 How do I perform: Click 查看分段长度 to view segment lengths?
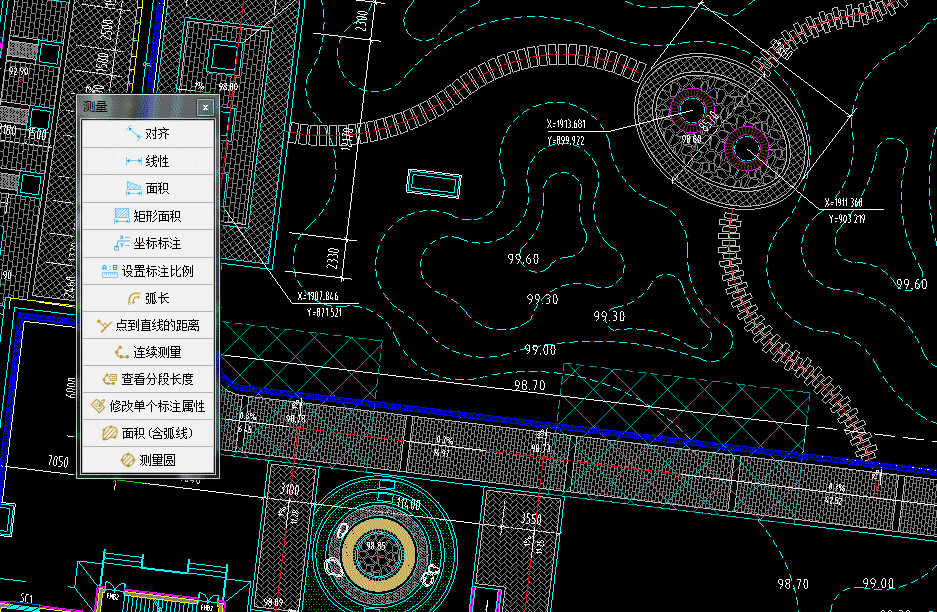(147, 380)
